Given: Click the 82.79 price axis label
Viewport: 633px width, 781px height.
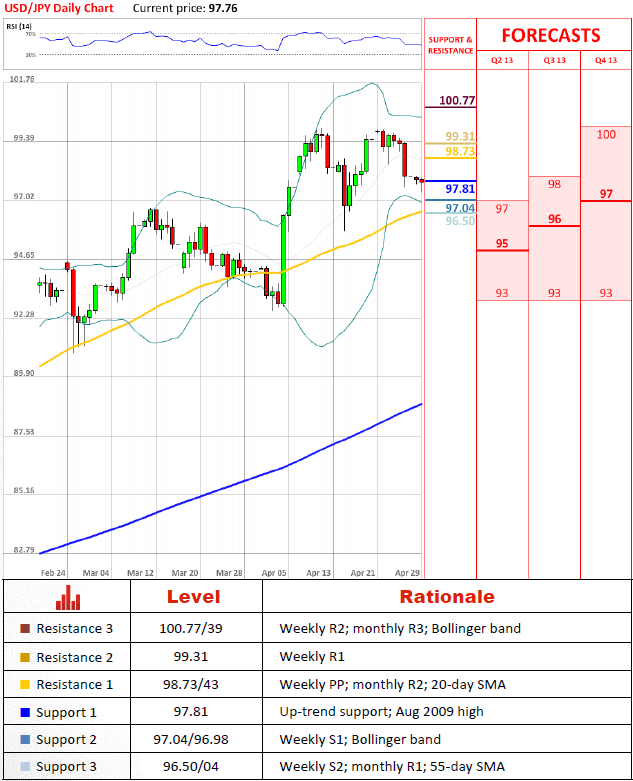Looking at the screenshot, I should coord(24,550).
